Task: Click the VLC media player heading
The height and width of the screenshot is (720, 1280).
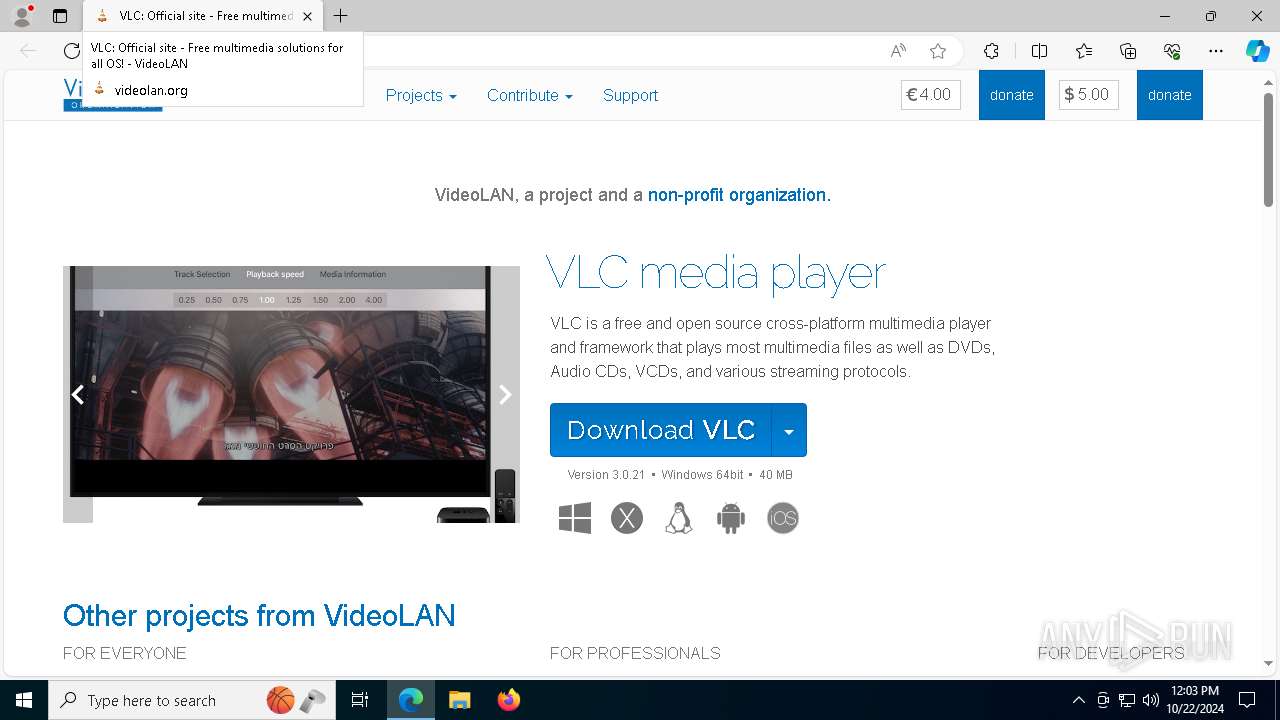Action: point(716,272)
